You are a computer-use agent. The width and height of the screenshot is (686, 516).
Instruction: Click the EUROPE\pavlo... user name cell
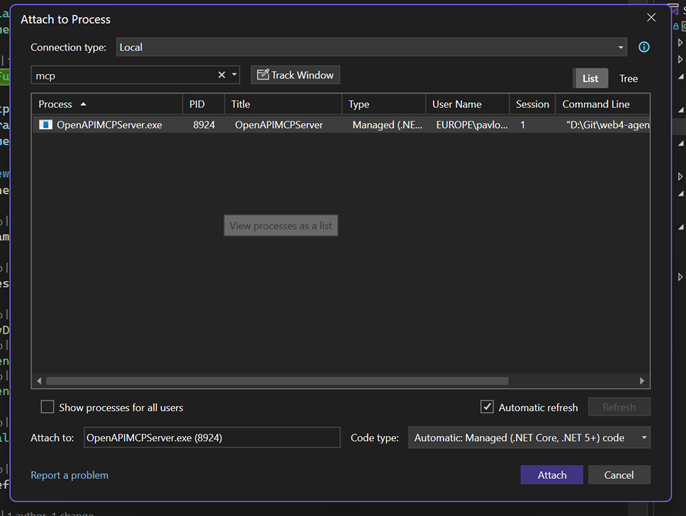[x=472, y=125]
